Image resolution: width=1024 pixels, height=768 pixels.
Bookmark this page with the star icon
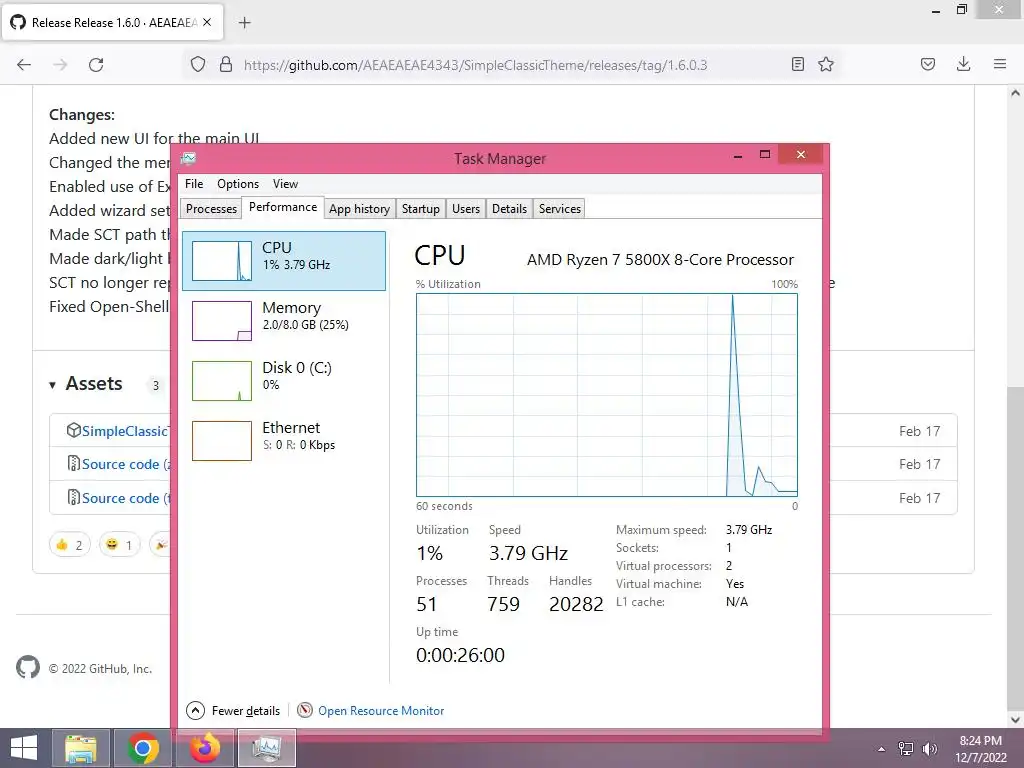(x=826, y=64)
